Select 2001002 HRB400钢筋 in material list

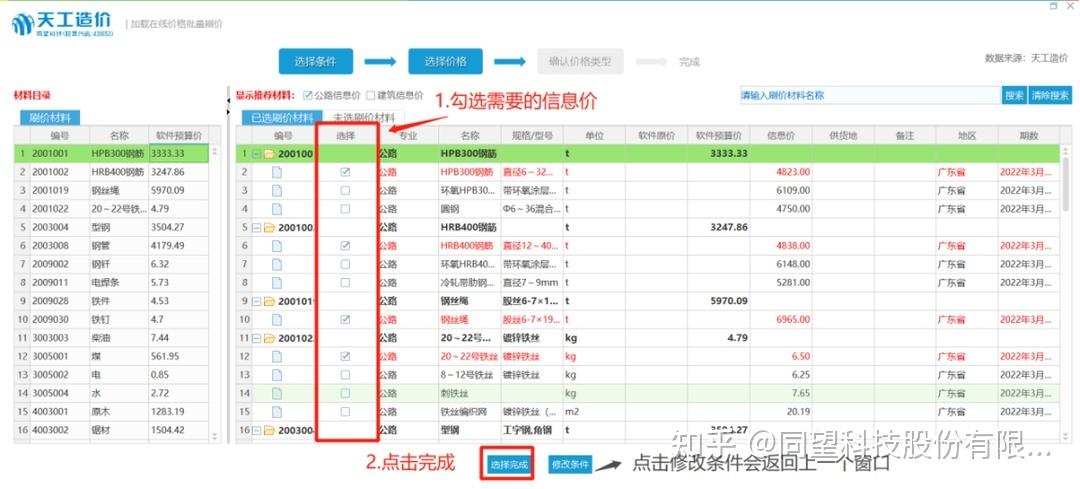pos(111,171)
